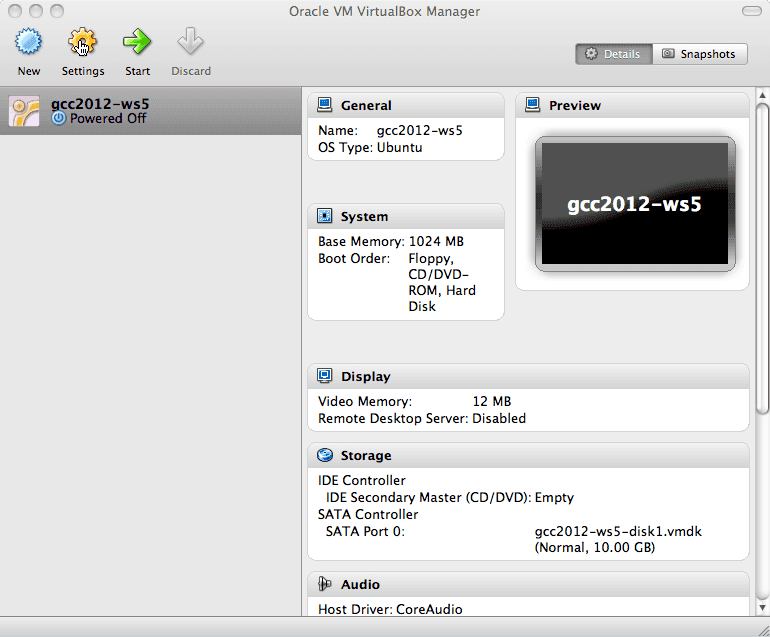
Task: Click the details pane vertical scrollbar
Action: click(762, 260)
